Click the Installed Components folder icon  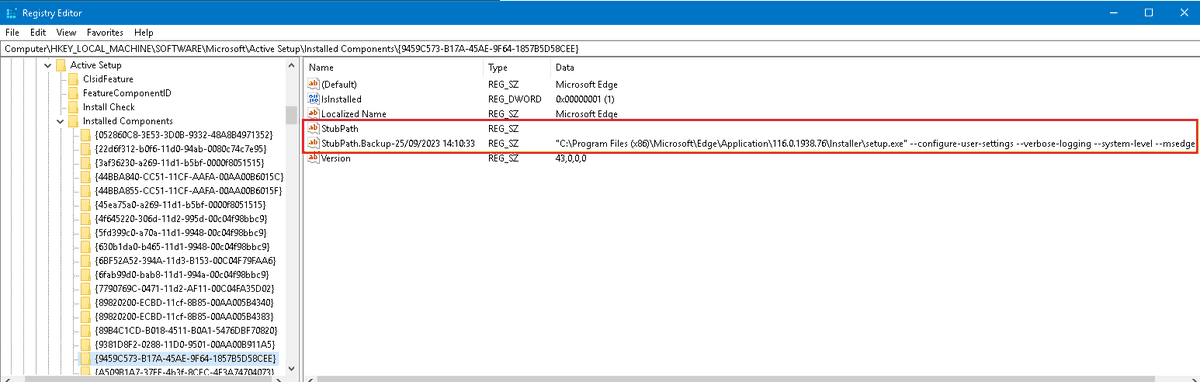[73, 121]
